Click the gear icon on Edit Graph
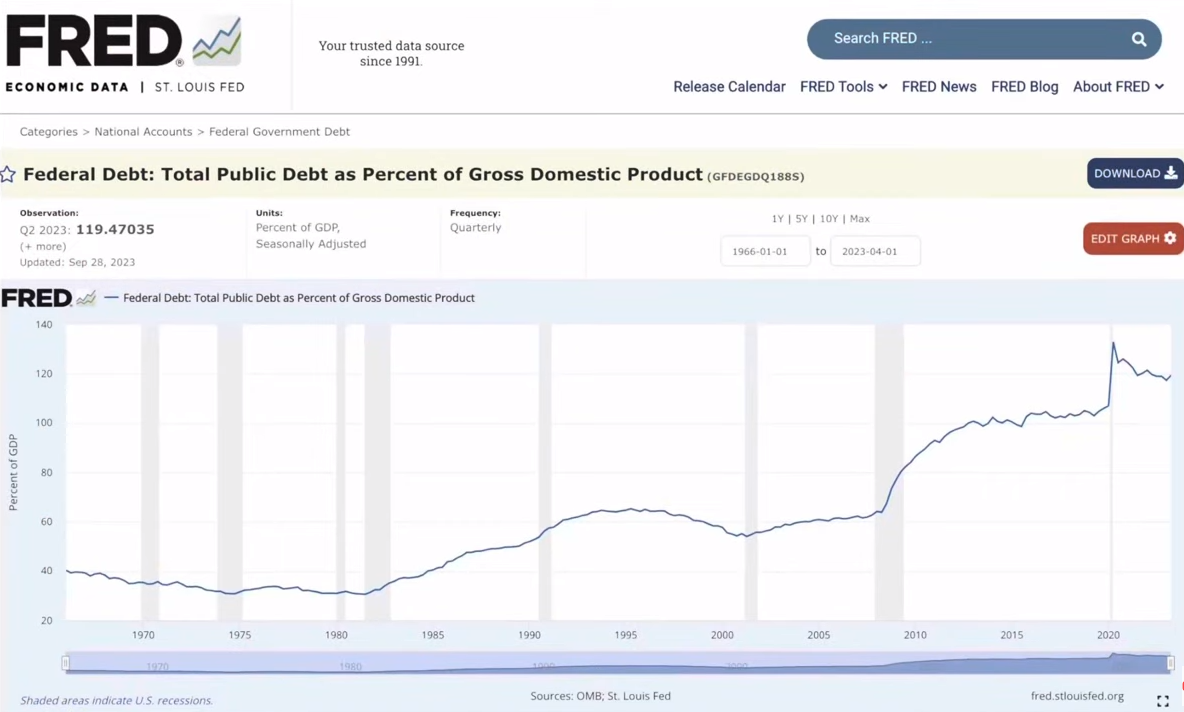 click(x=1170, y=239)
